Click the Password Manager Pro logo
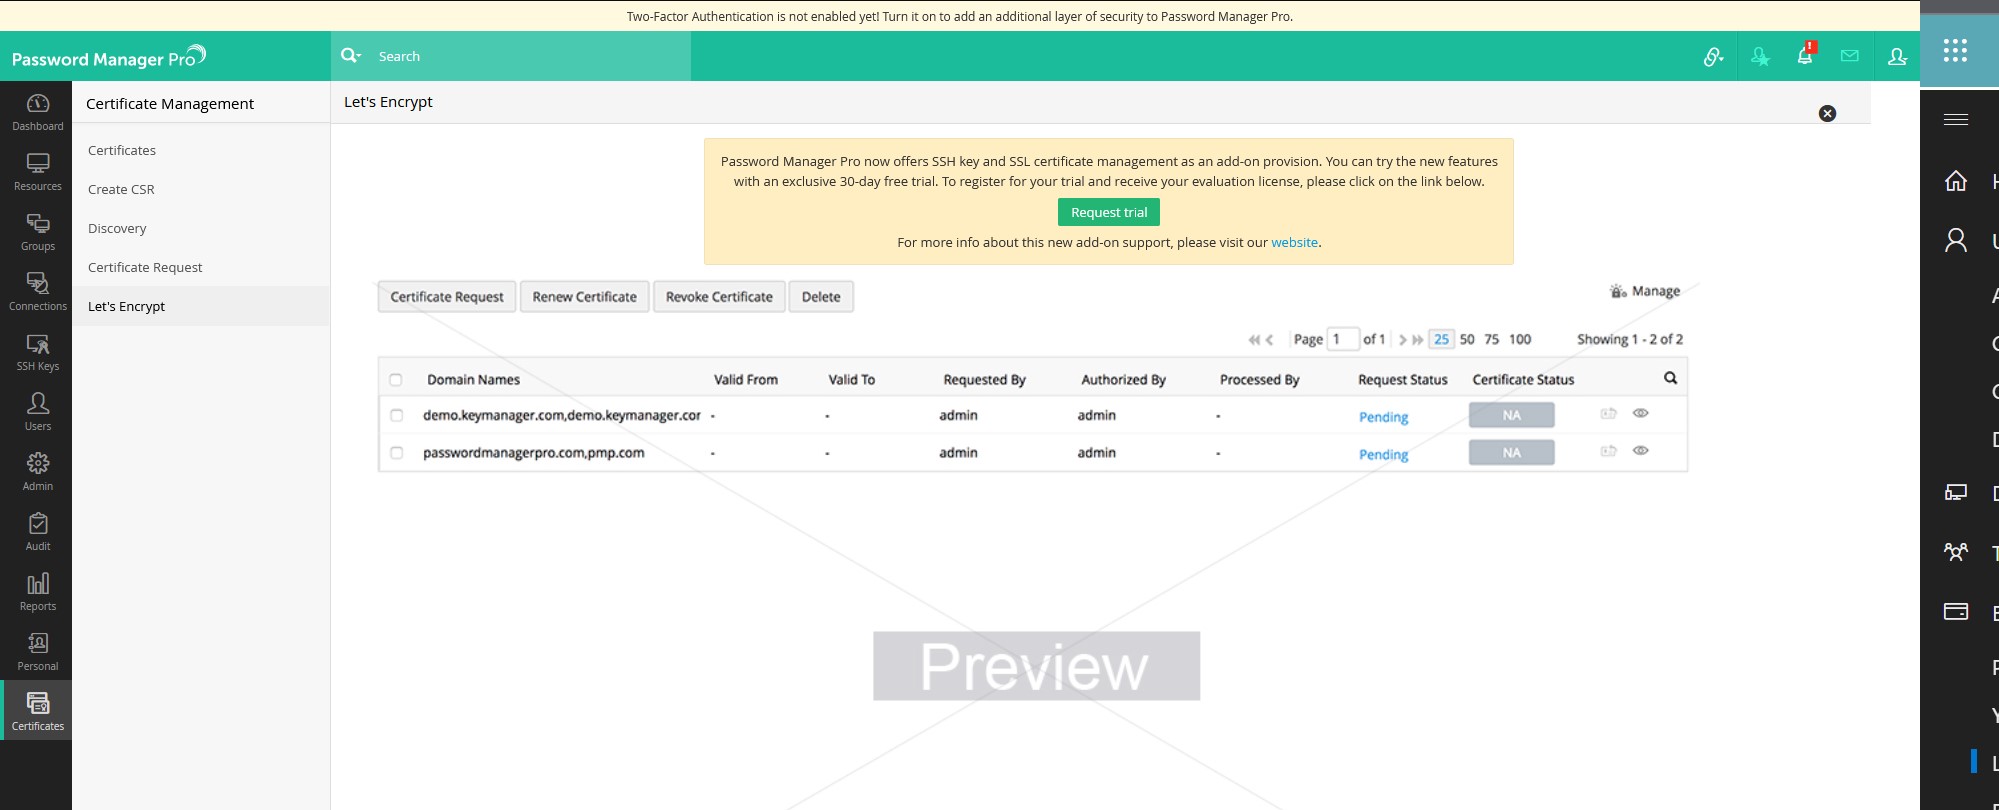Screen dimensions: 1999x810 pyautogui.click(x=108, y=57)
